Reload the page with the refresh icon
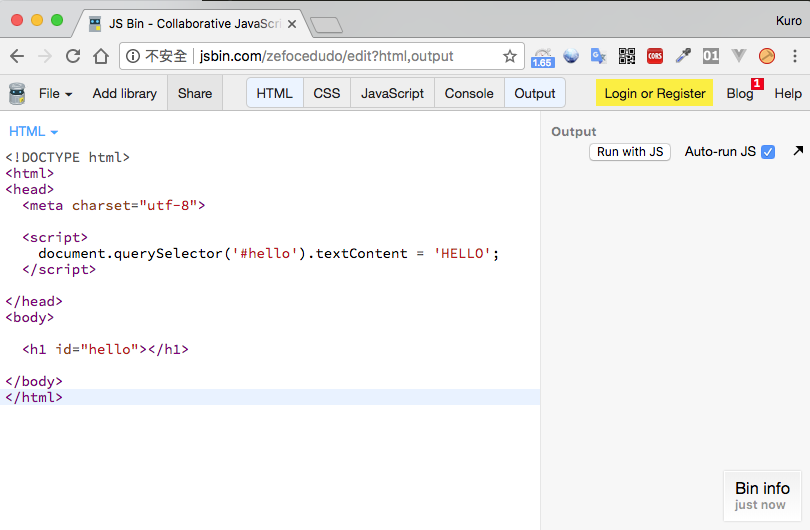Viewport: 810px width, 530px height. click(73, 56)
